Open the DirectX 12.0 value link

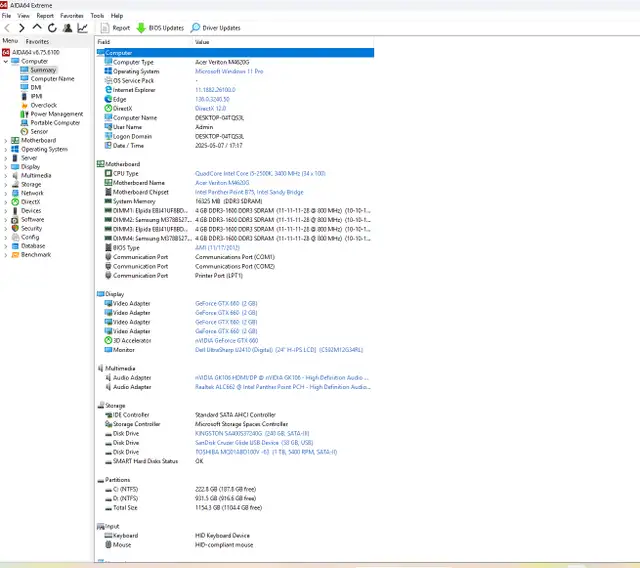tap(210, 109)
